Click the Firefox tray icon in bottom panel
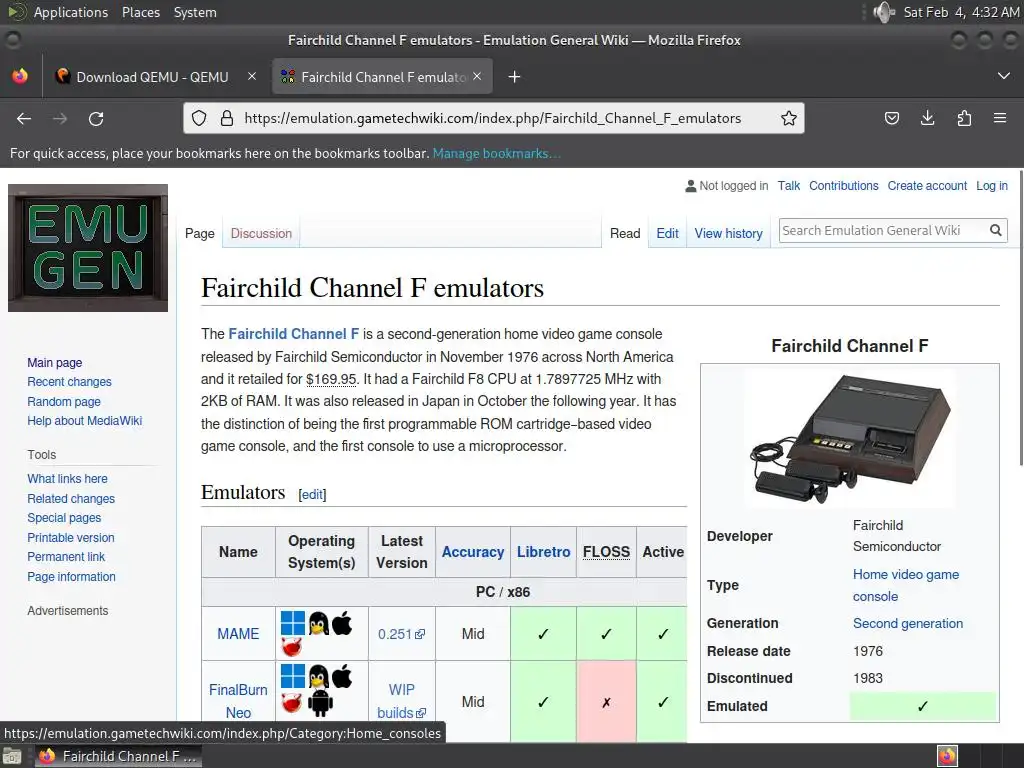 [x=947, y=756]
